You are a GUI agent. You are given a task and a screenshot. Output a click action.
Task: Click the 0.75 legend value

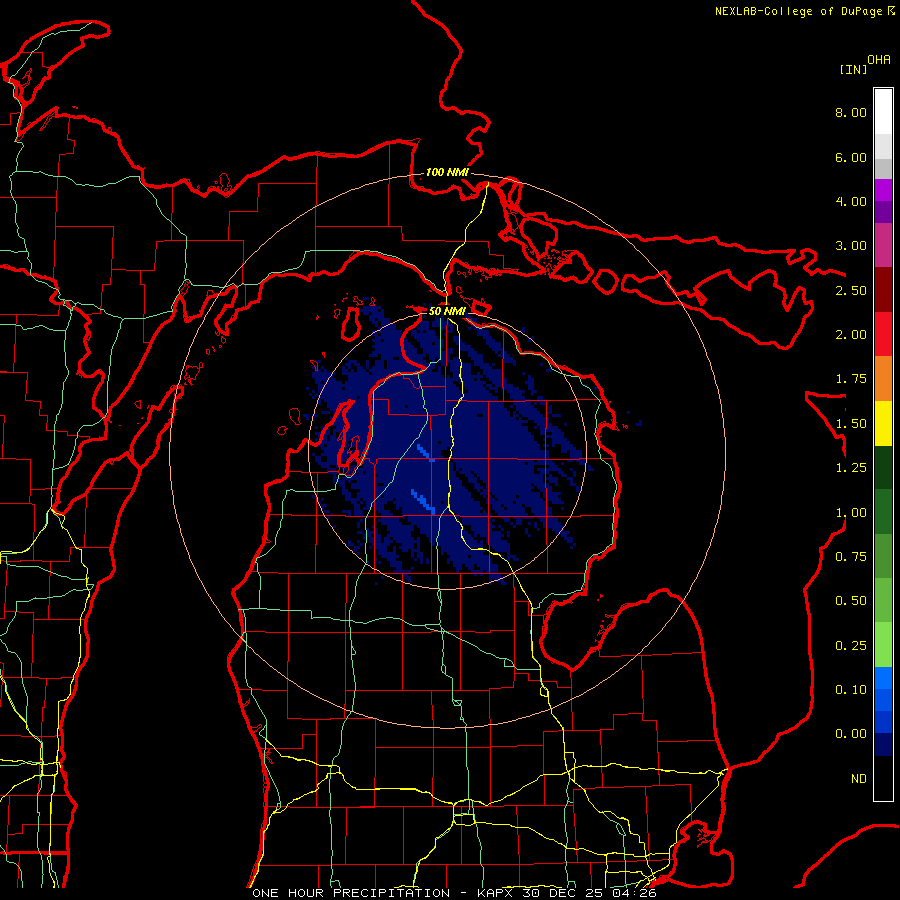851,557
